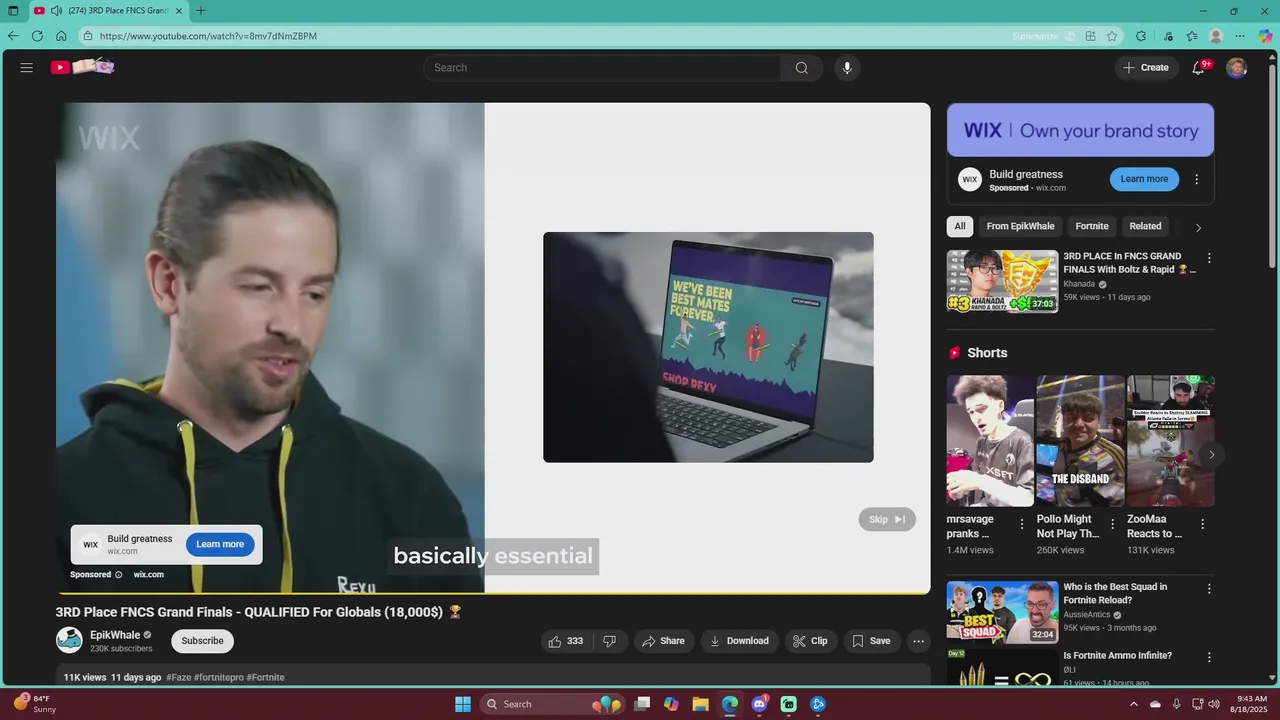Open the notifications bell

pos(1198,68)
